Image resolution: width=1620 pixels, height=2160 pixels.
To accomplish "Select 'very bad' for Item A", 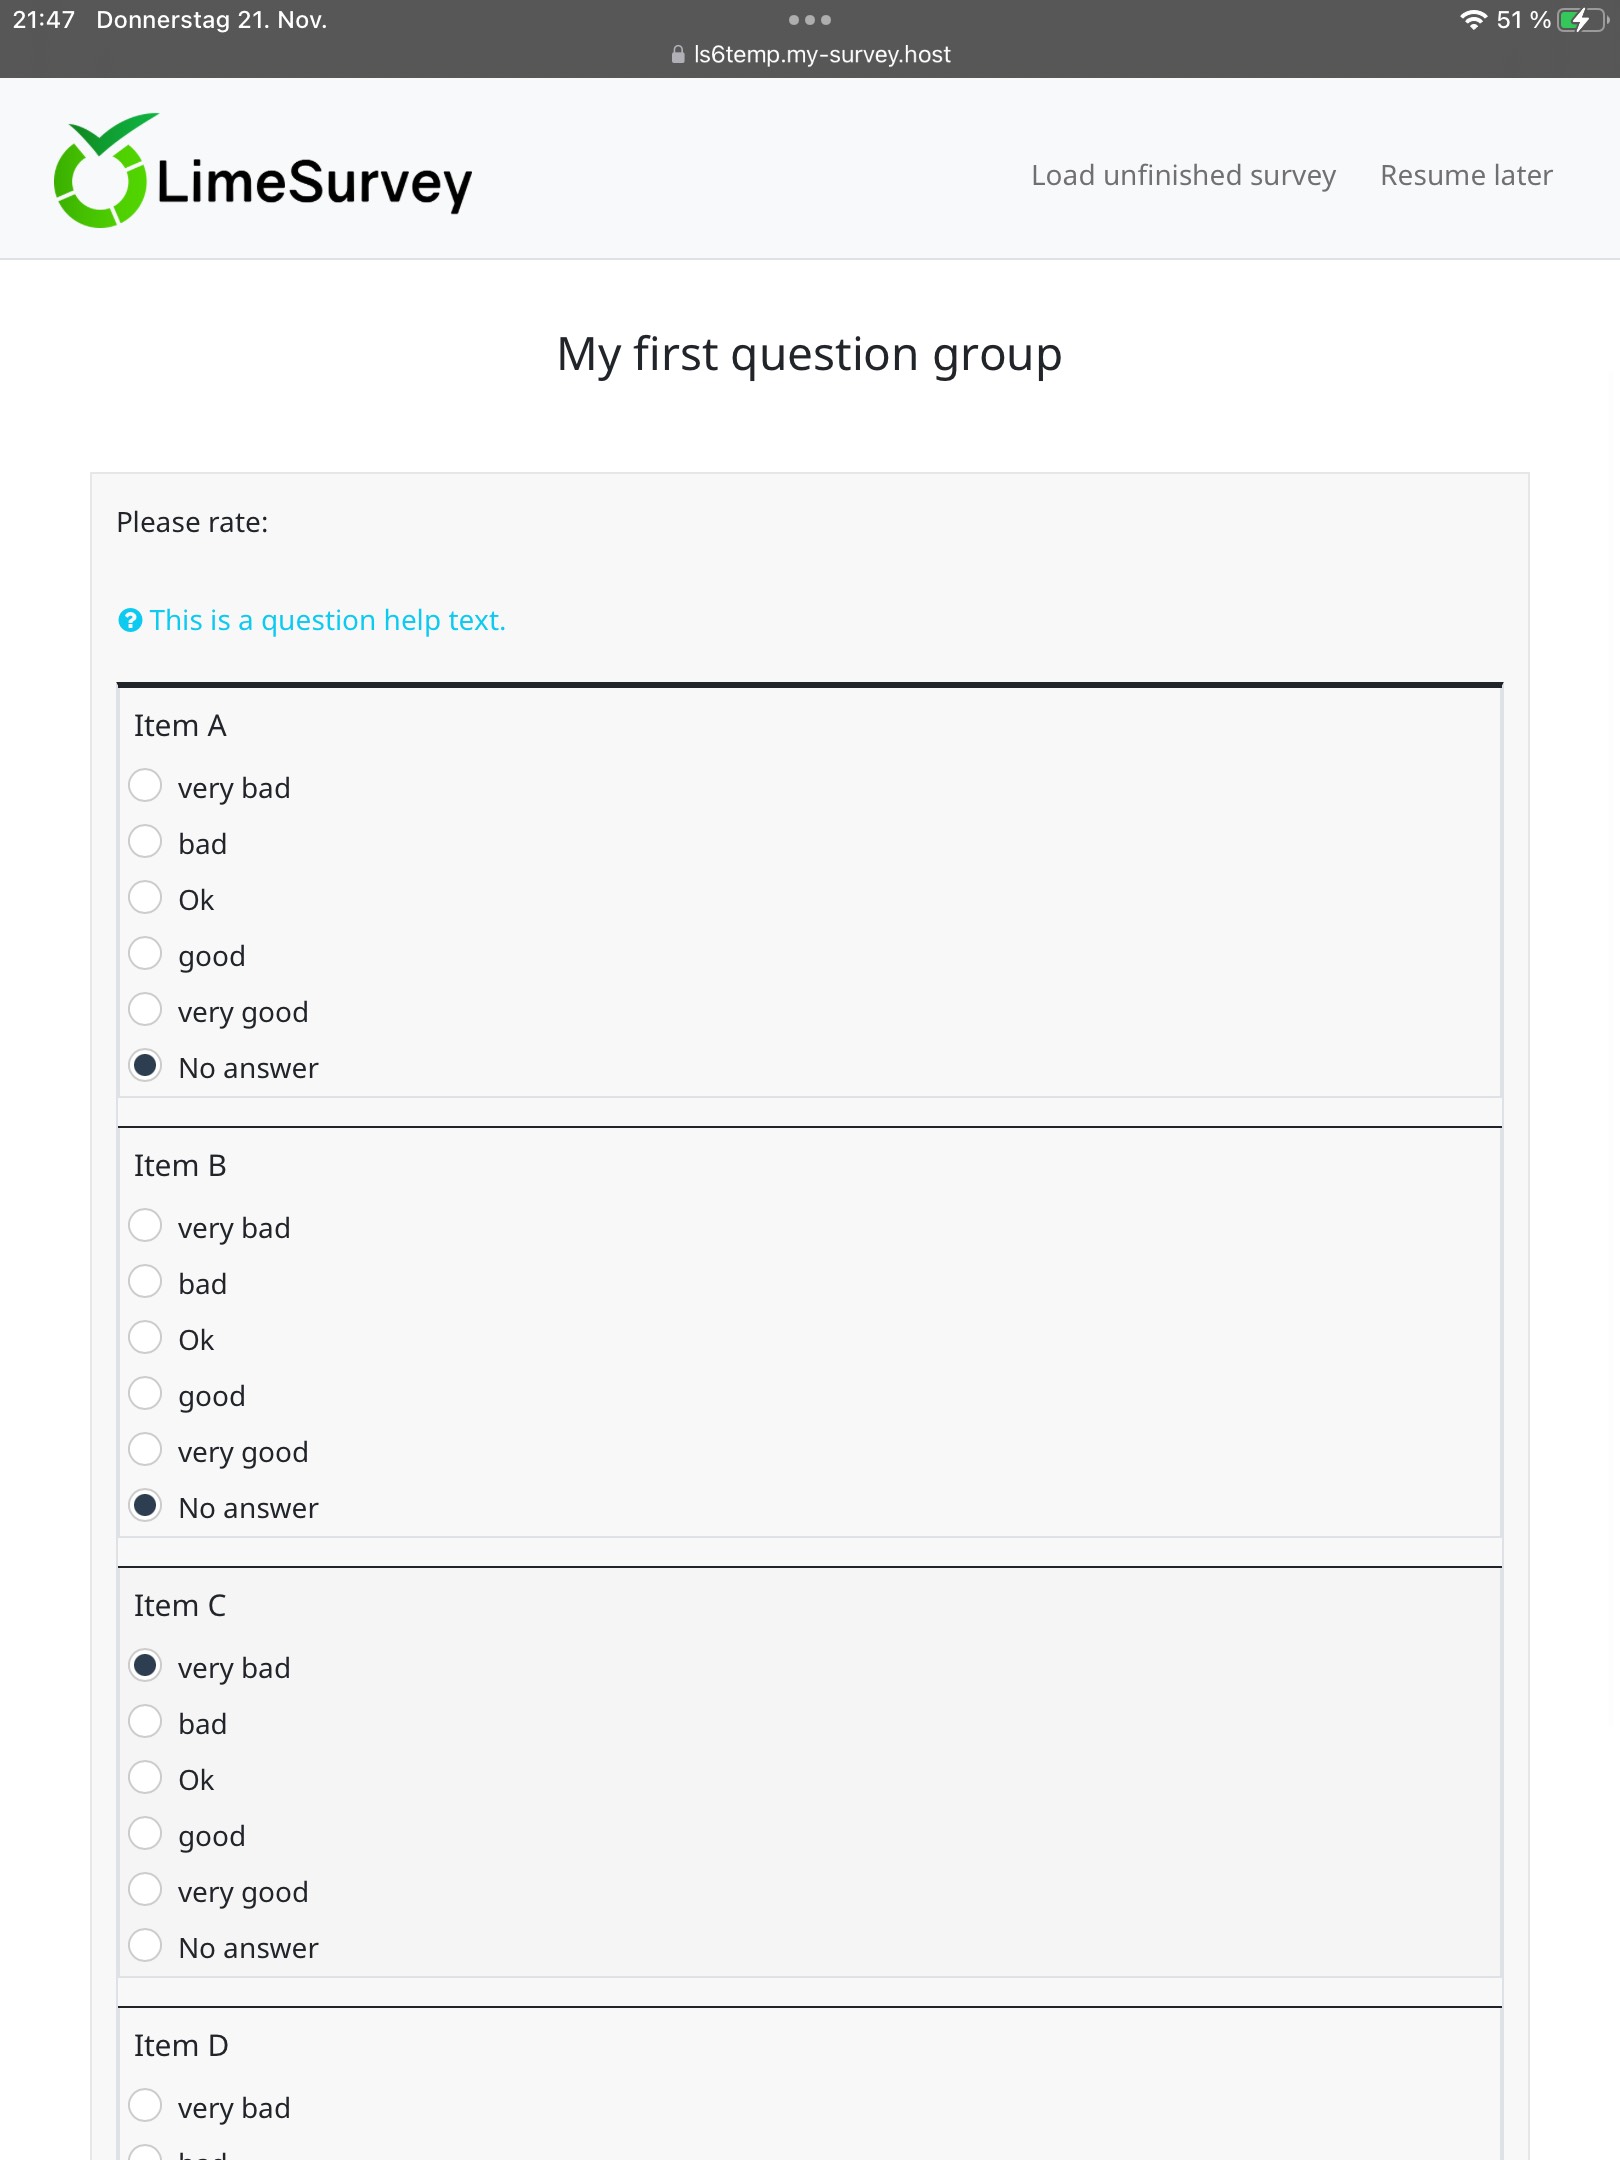I will [x=146, y=786].
